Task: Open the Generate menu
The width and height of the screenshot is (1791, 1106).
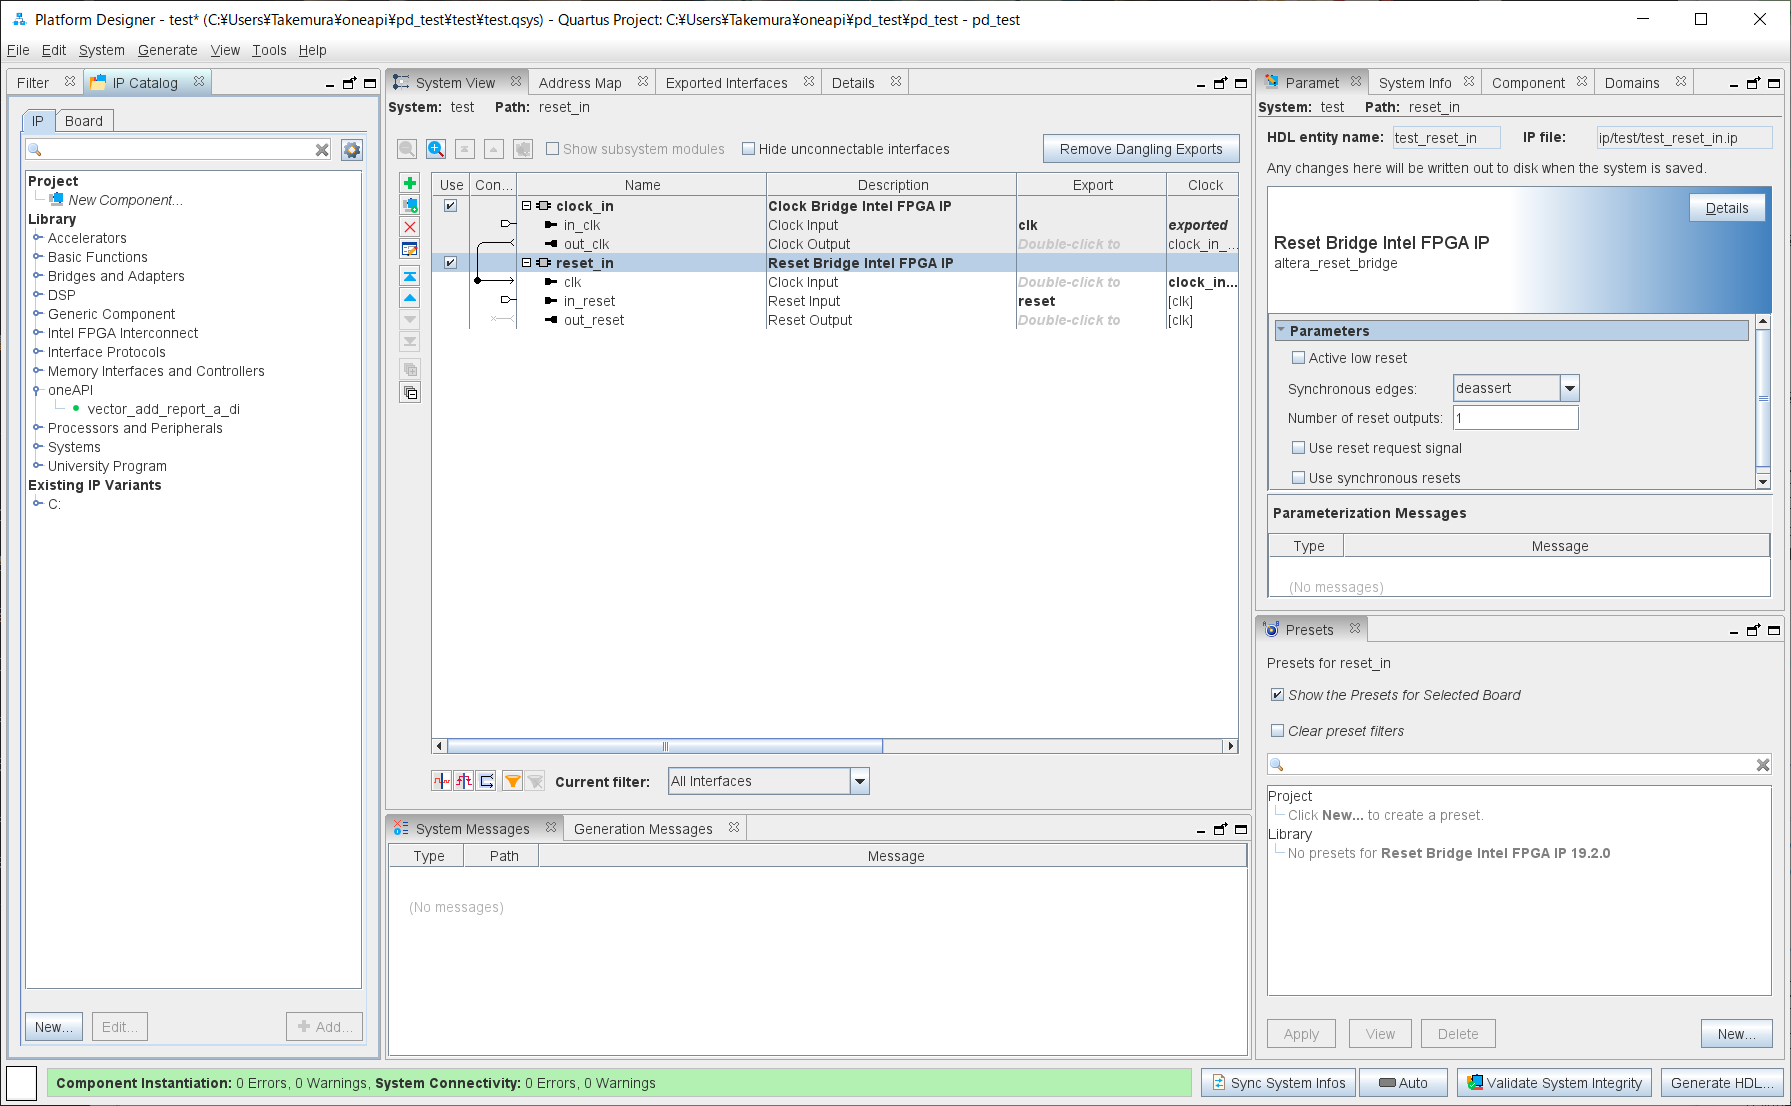Action: [168, 50]
